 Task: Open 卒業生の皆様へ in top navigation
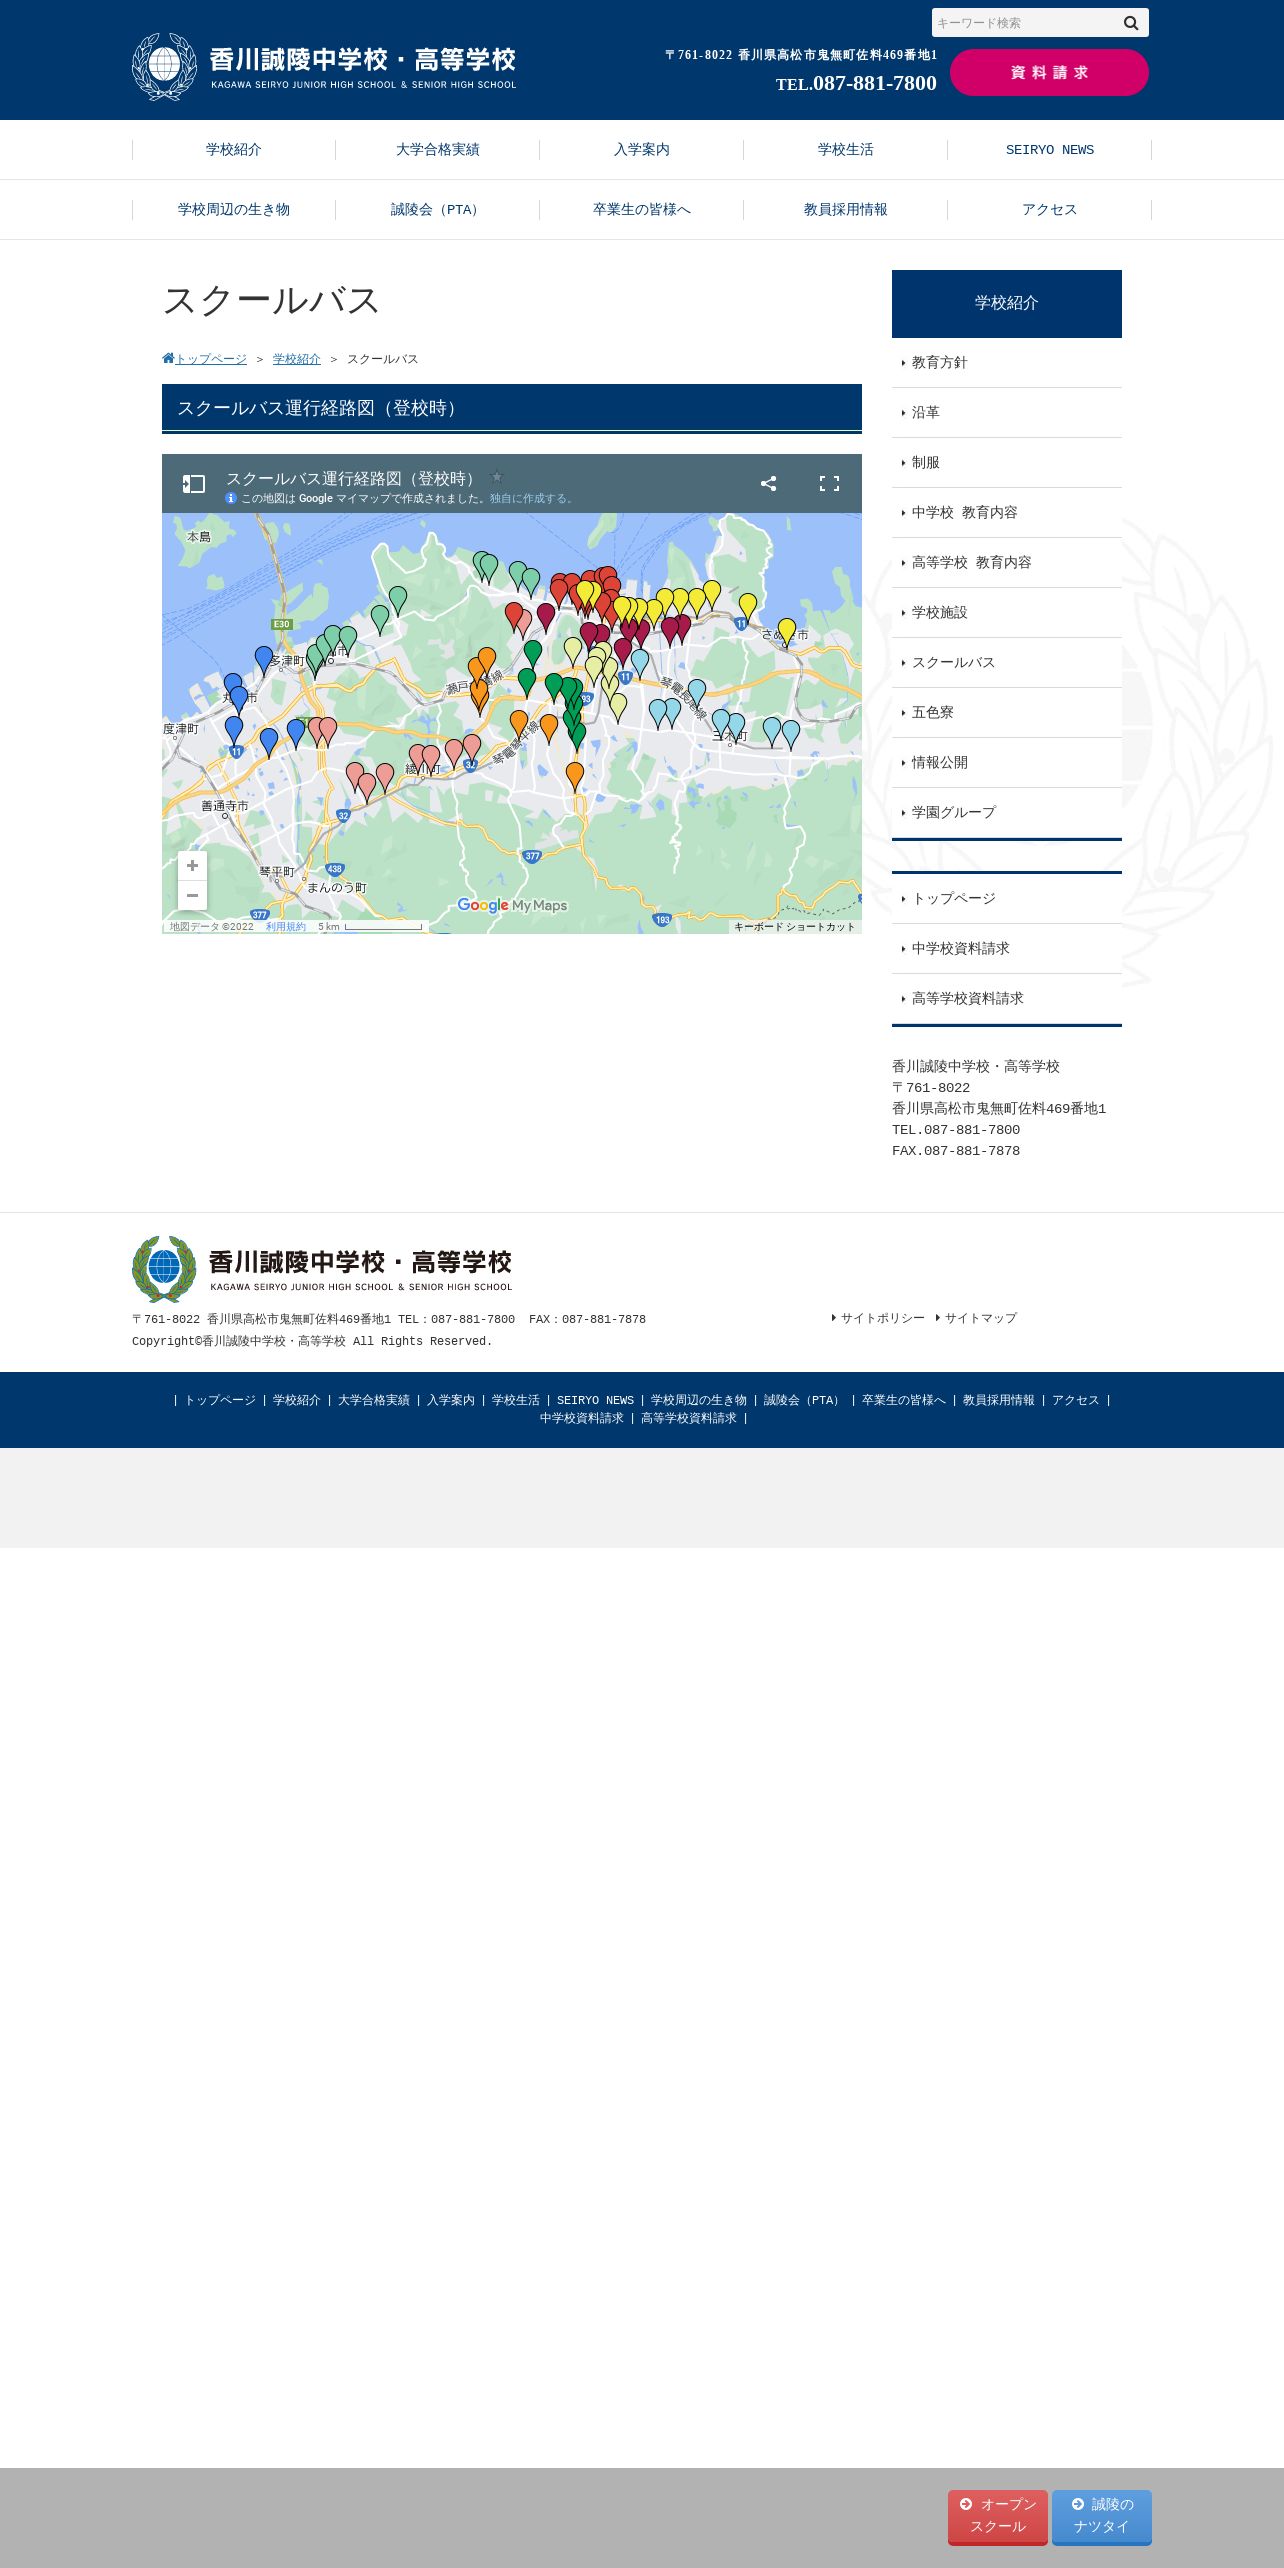tap(642, 210)
